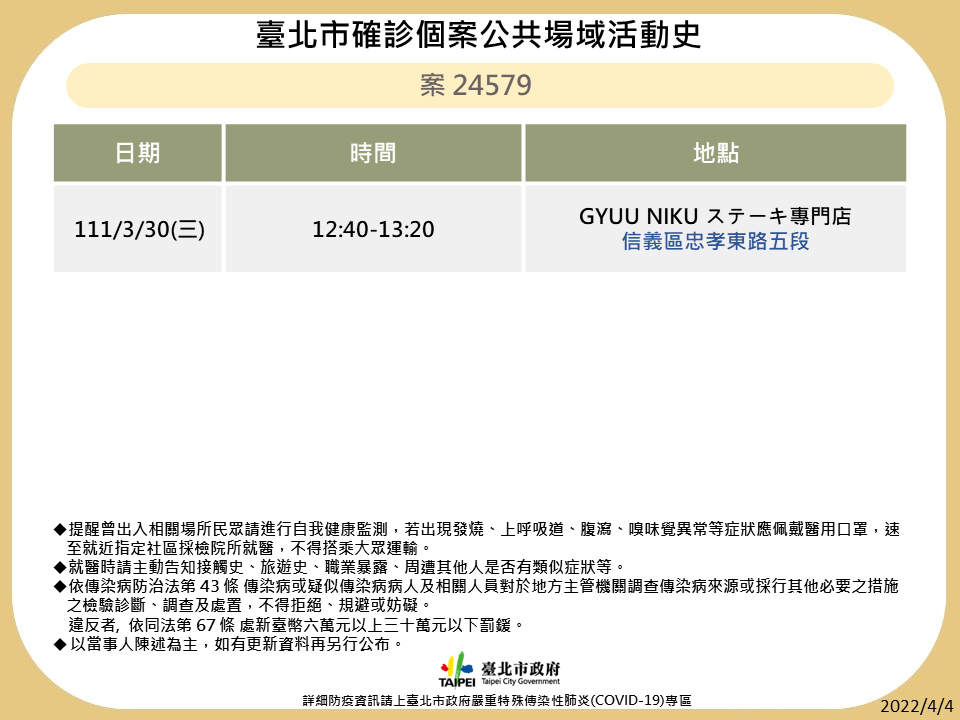The height and width of the screenshot is (720, 960).
Task: Click the 臺北市政府 logo text
Action: (x=520, y=668)
